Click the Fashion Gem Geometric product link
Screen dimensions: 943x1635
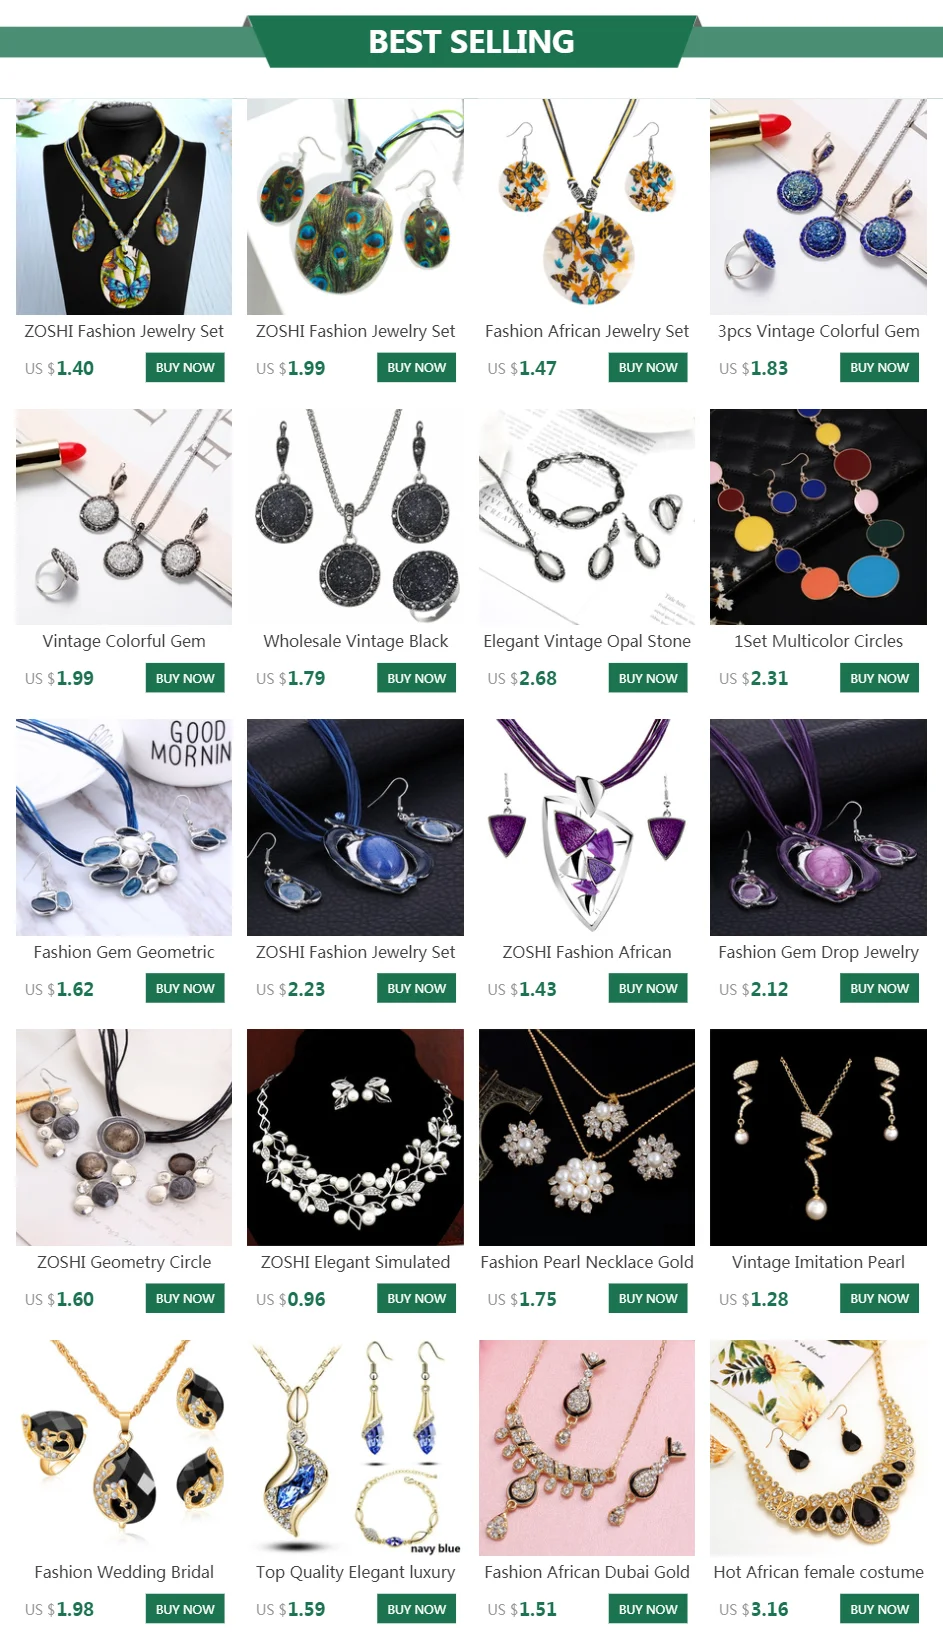pyautogui.click(x=124, y=952)
